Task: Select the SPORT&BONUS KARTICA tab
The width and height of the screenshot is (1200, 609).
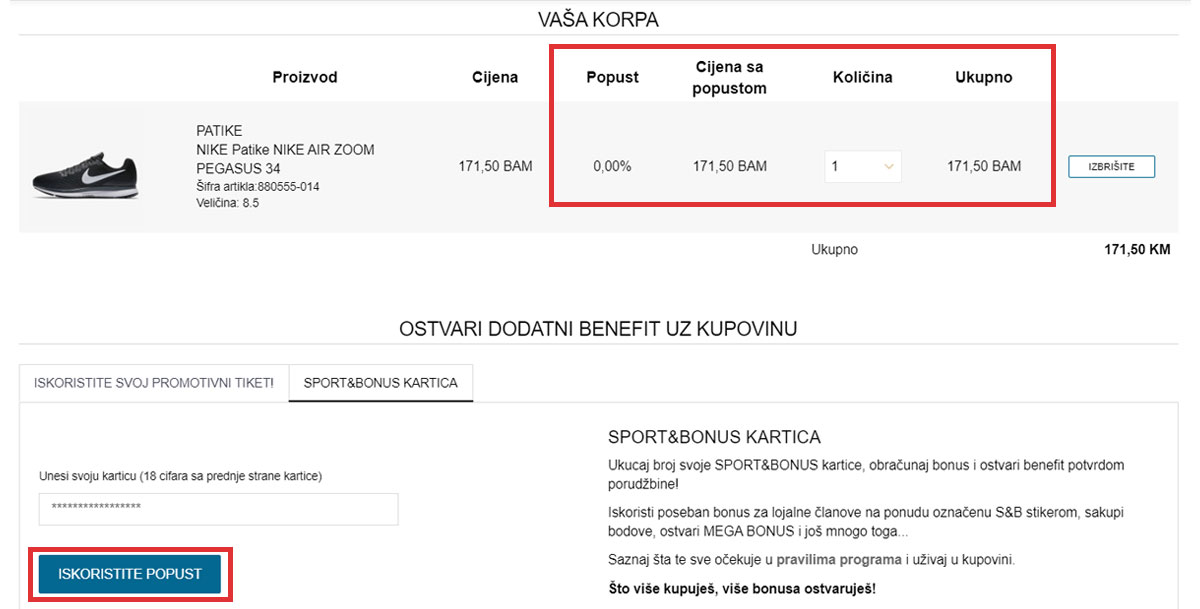Action: 381,383
